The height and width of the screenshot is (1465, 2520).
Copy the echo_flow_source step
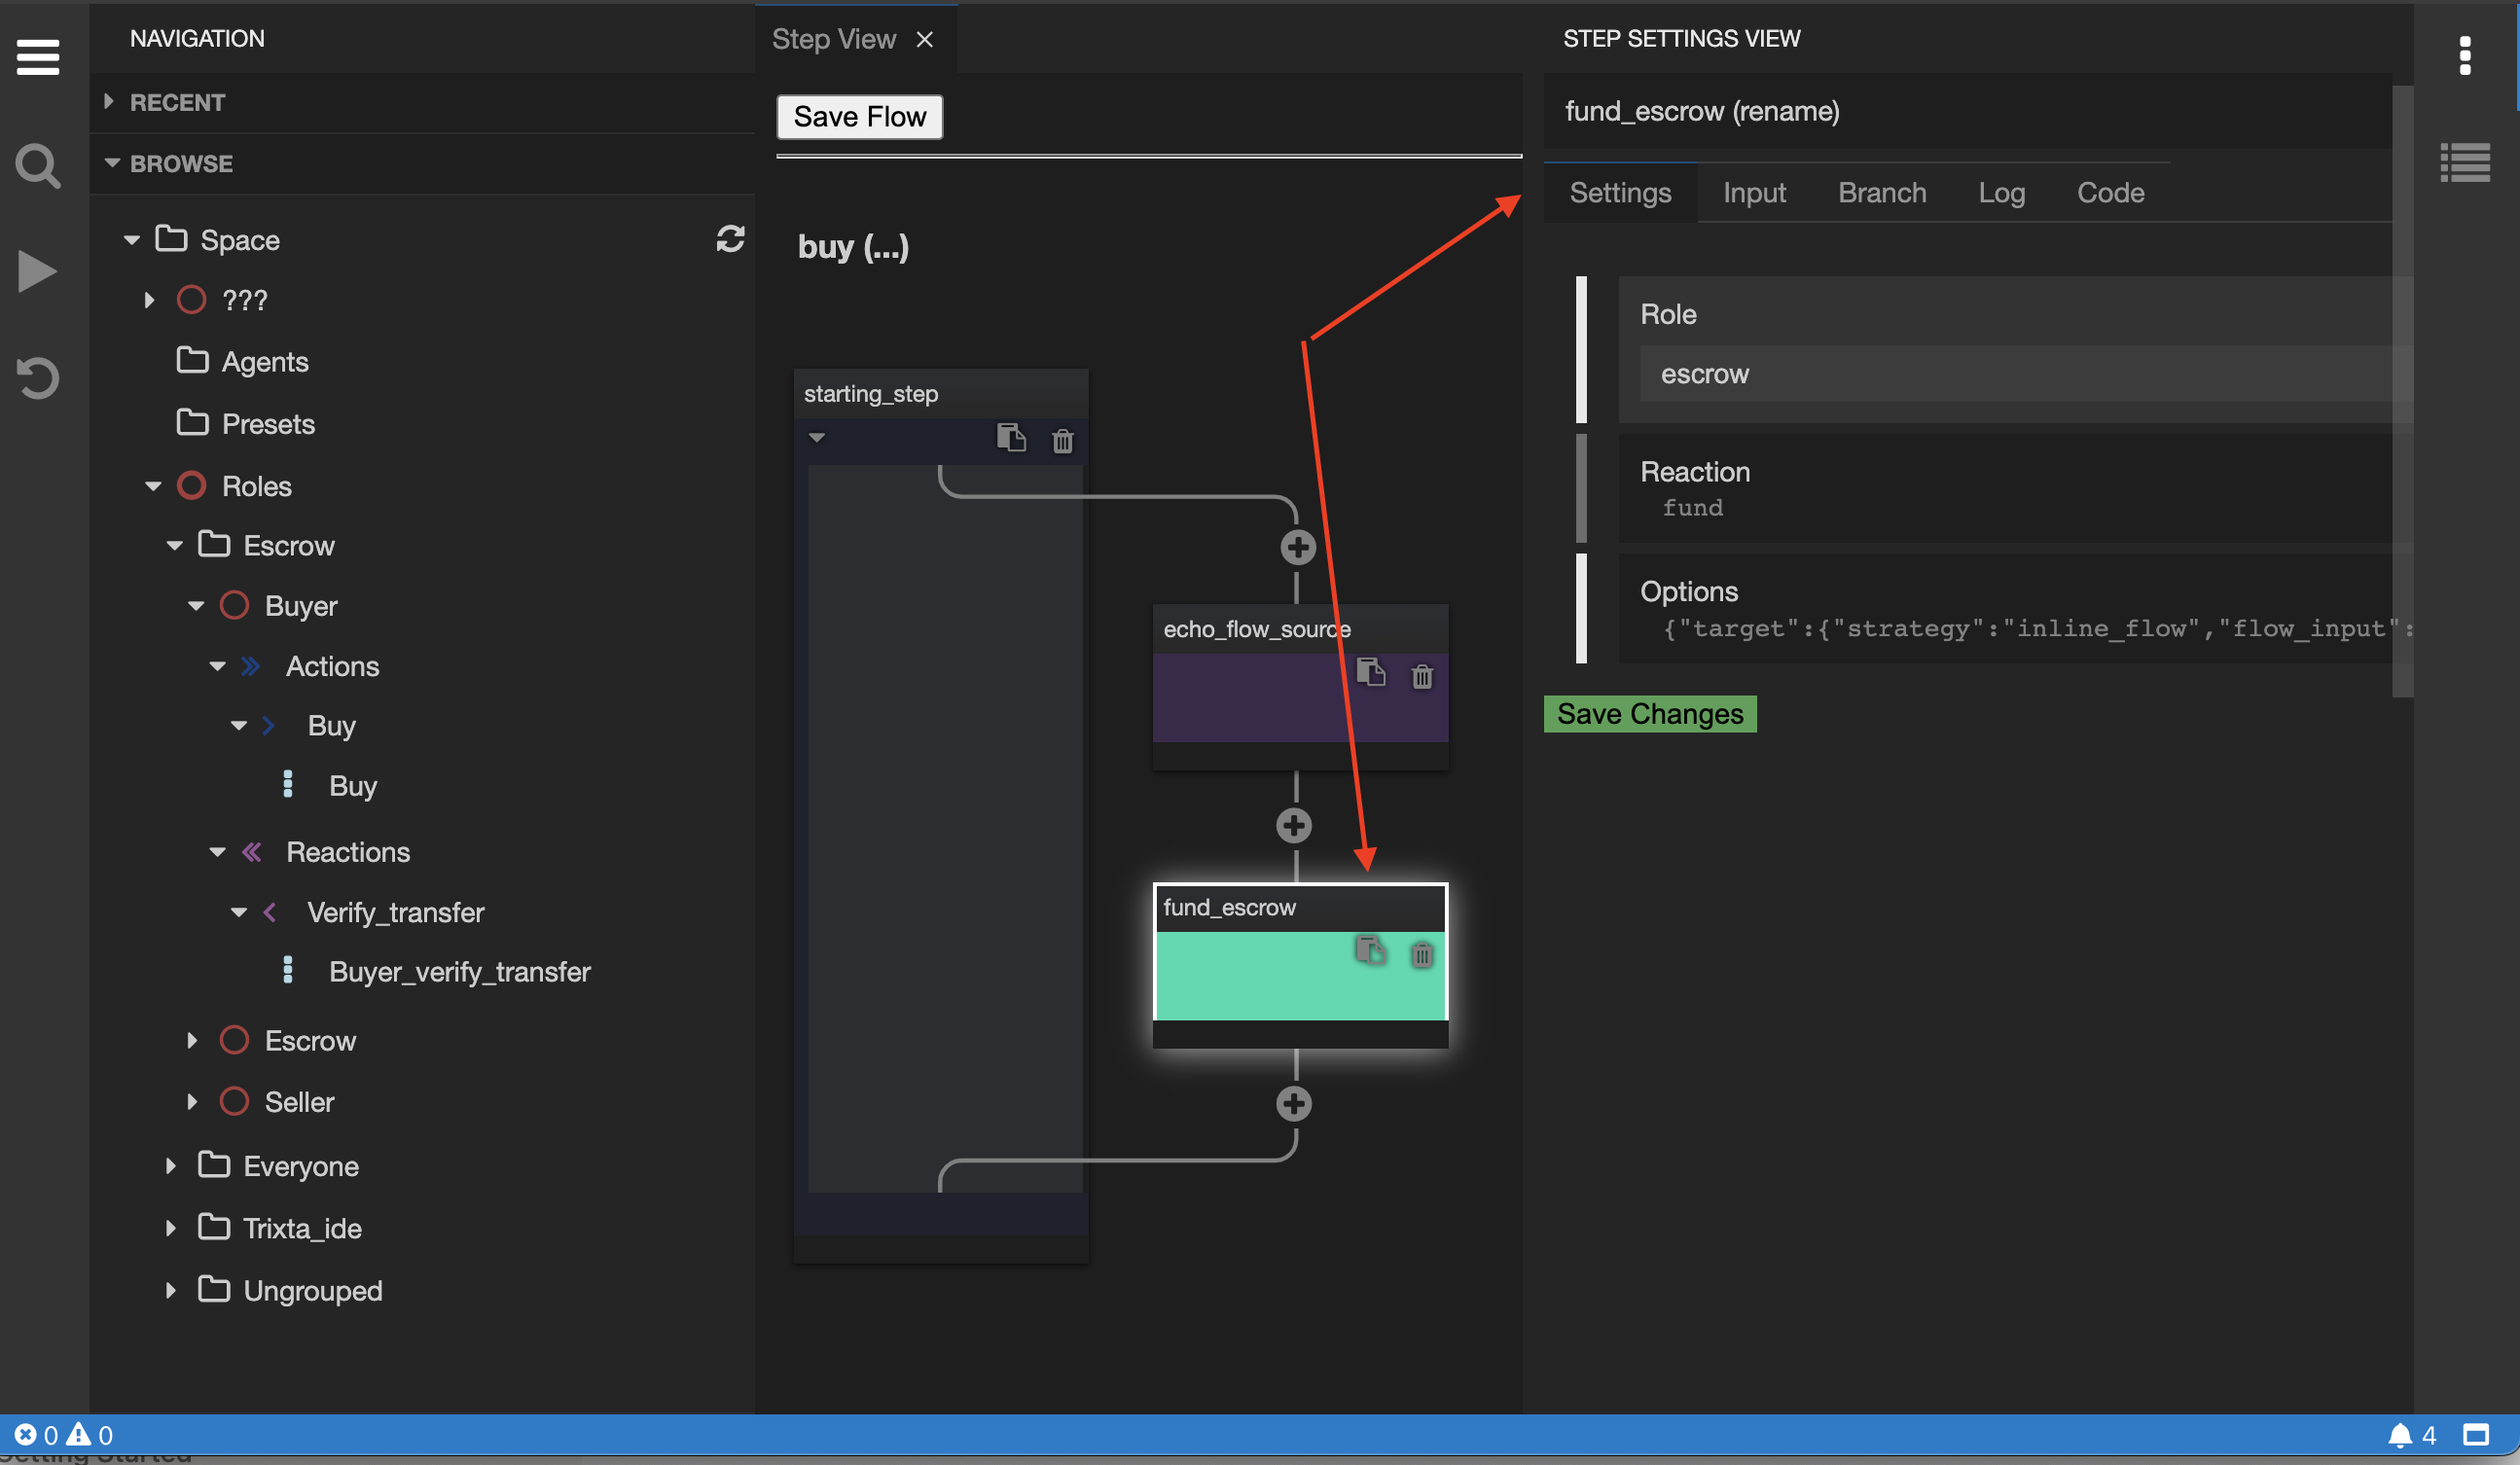pyautogui.click(x=1370, y=673)
